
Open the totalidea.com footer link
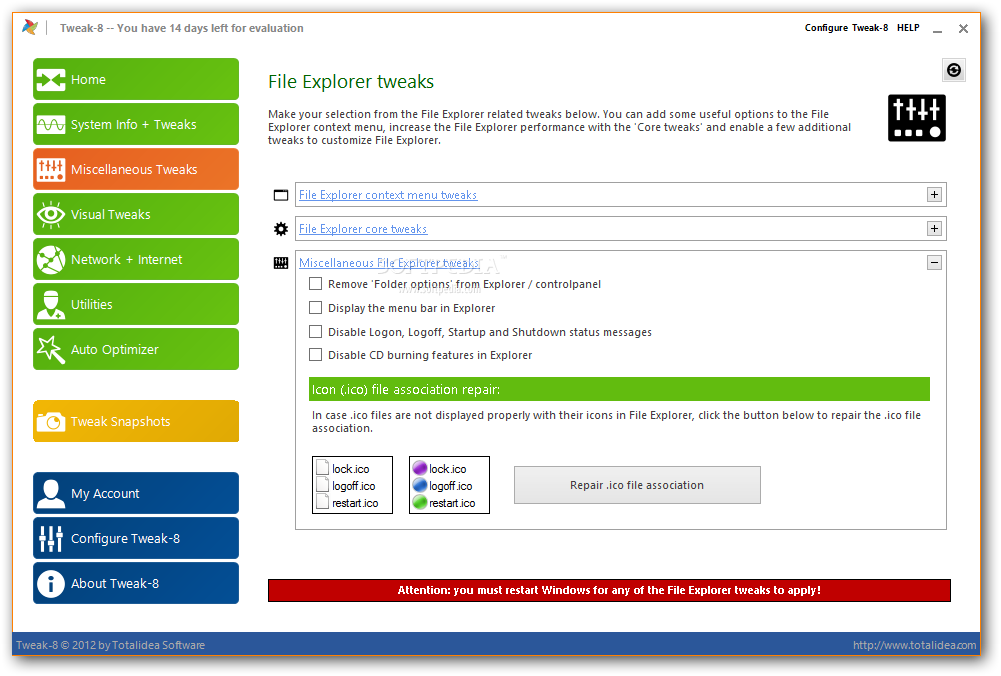pos(915,645)
